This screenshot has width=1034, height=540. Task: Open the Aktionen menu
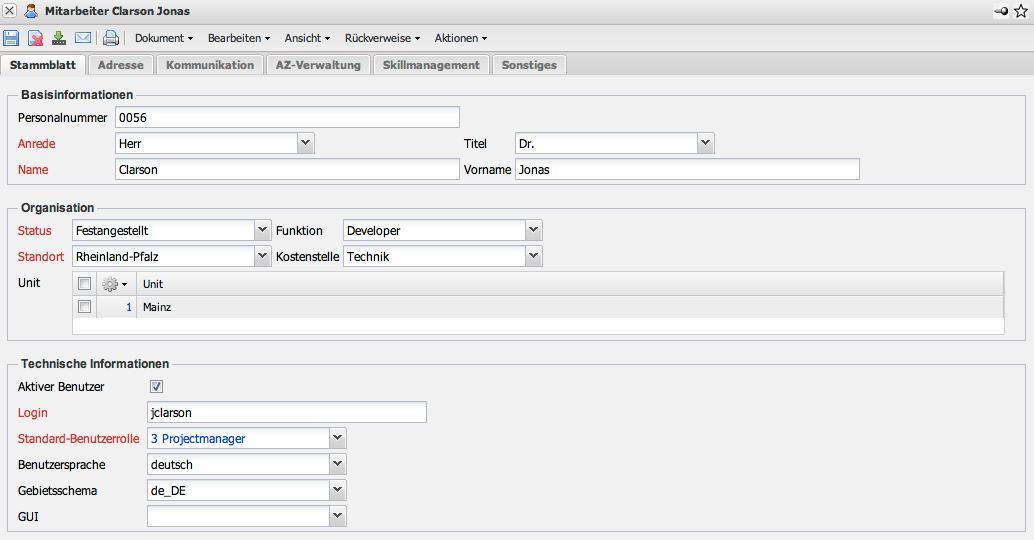(460, 38)
